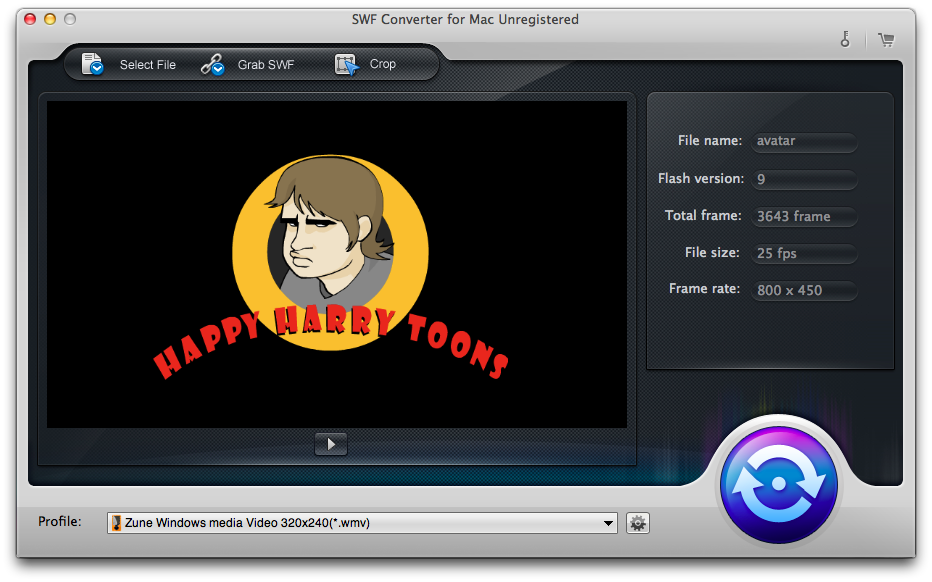Click the 'Flash version:' label

coord(701,178)
